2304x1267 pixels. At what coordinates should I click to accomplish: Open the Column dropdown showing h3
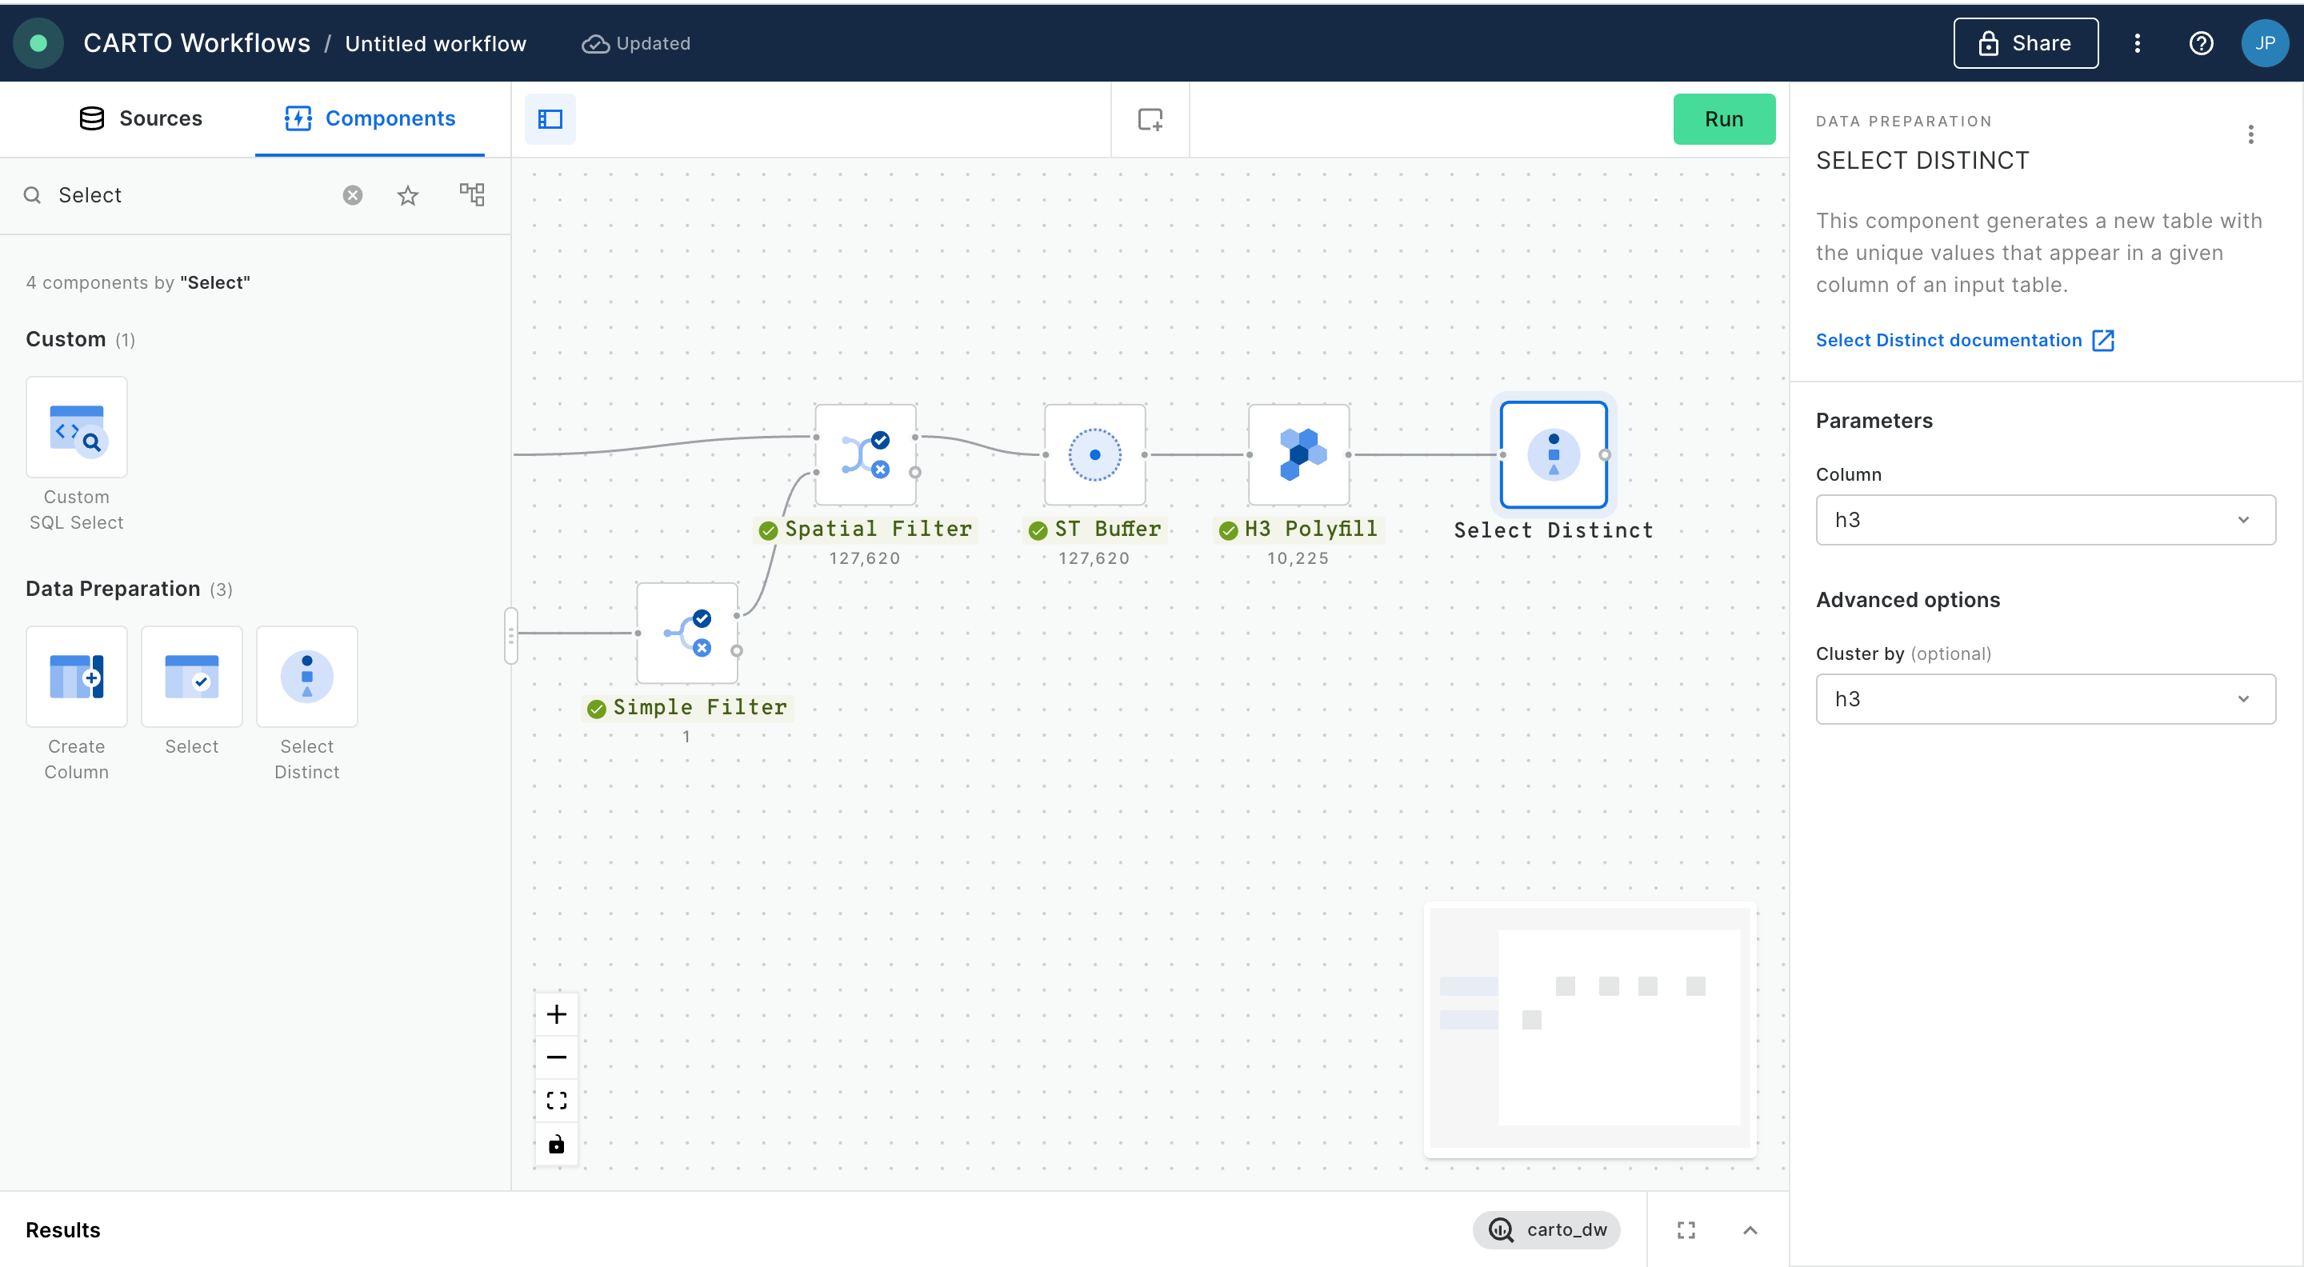coord(2045,520)
